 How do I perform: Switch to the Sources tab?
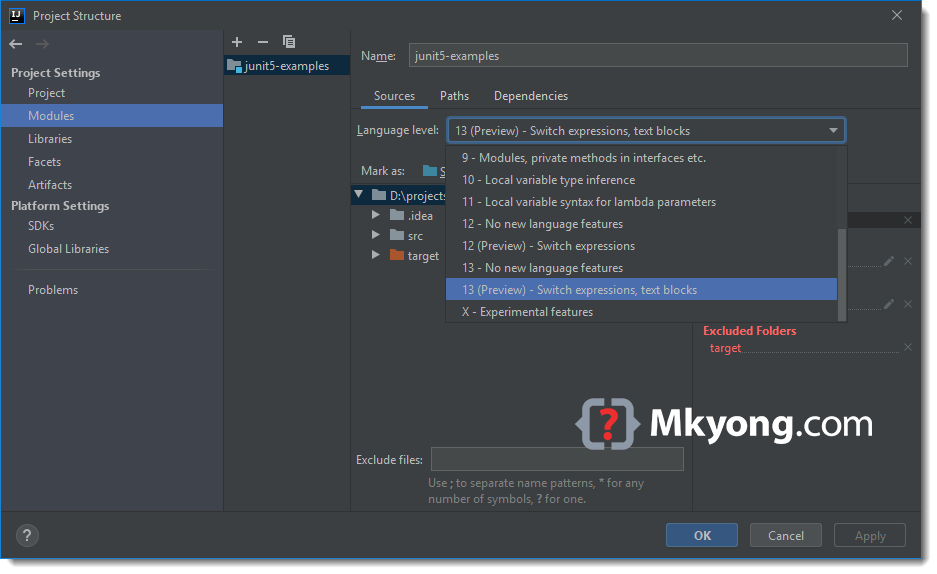[x=394, y=96]
